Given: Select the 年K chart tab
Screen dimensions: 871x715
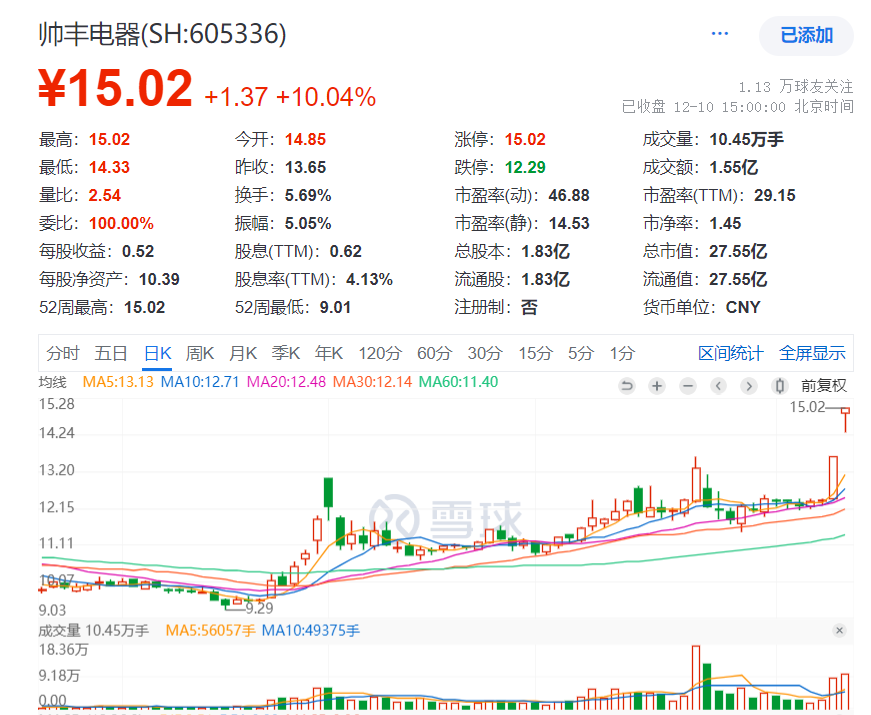Looking at the screenshot, I should (328, 353).
